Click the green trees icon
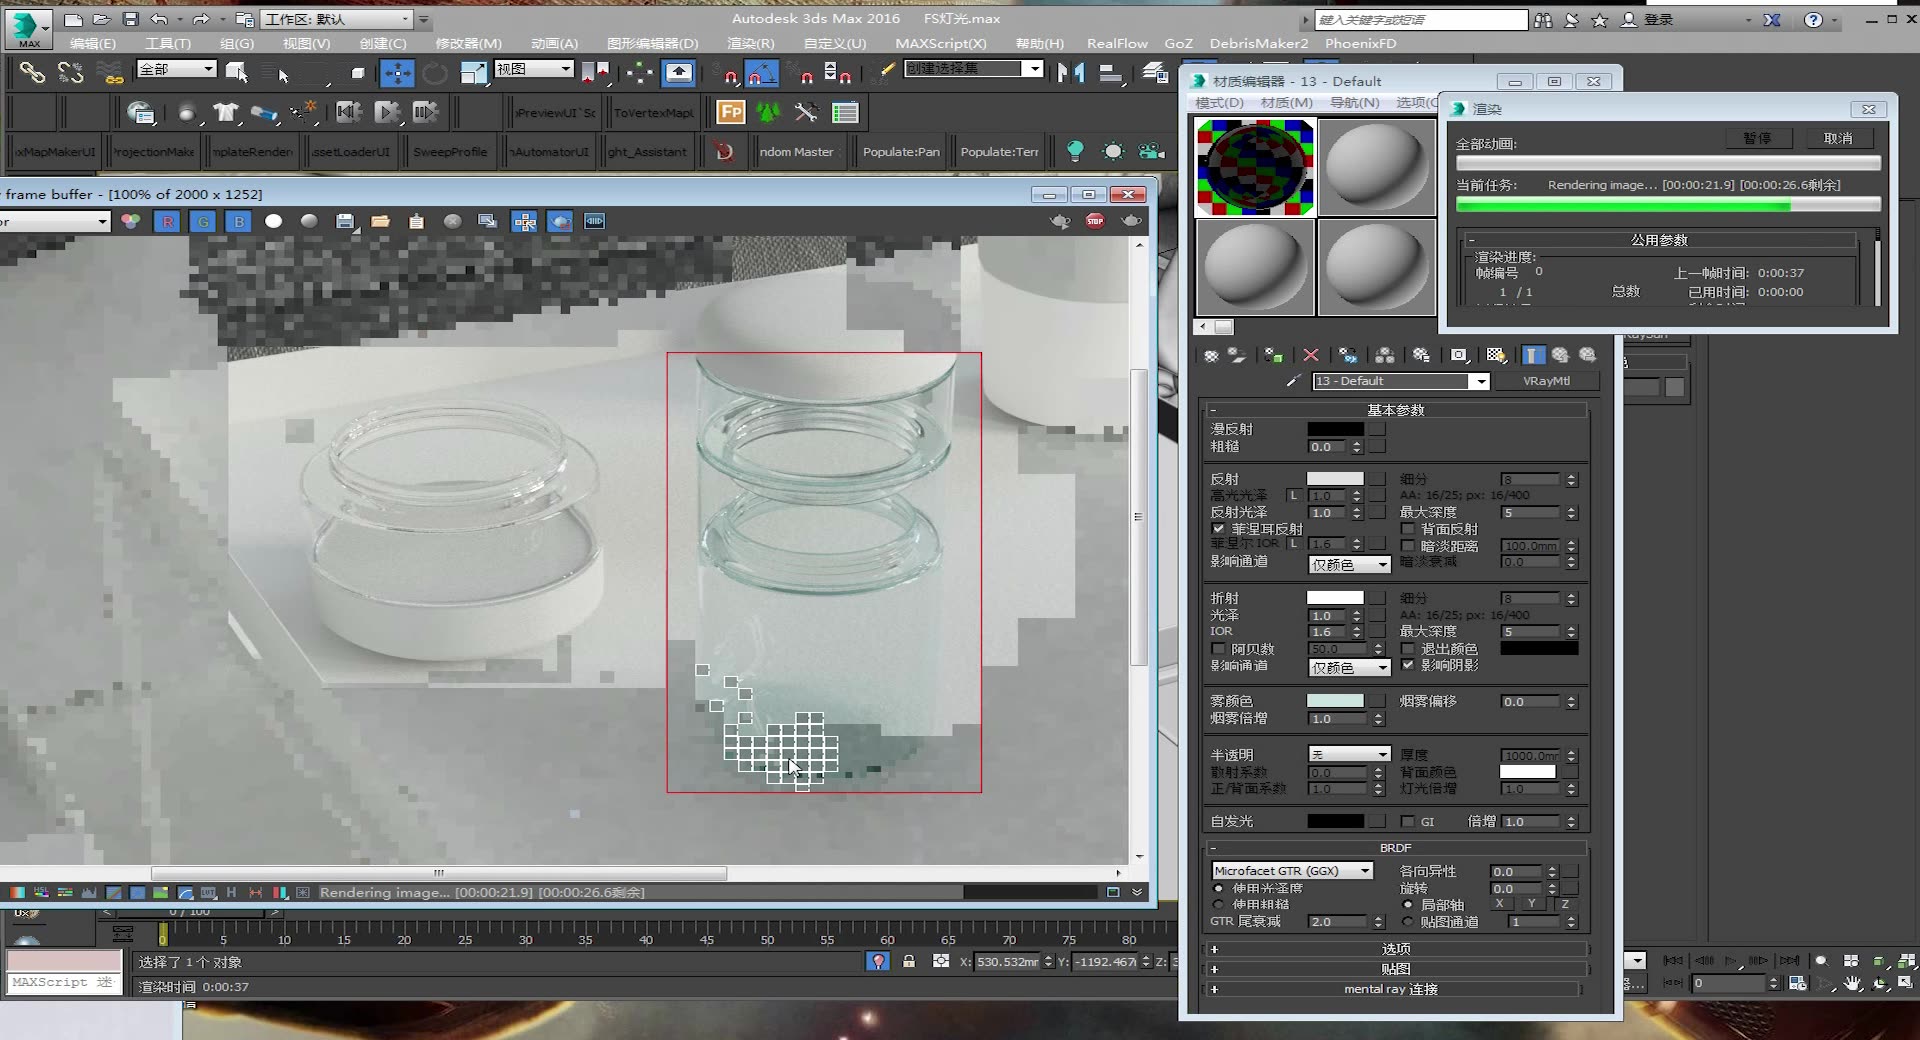The width and height of the screenshot is (1920, 1040). pyautogui.click(x=768, y=112)
